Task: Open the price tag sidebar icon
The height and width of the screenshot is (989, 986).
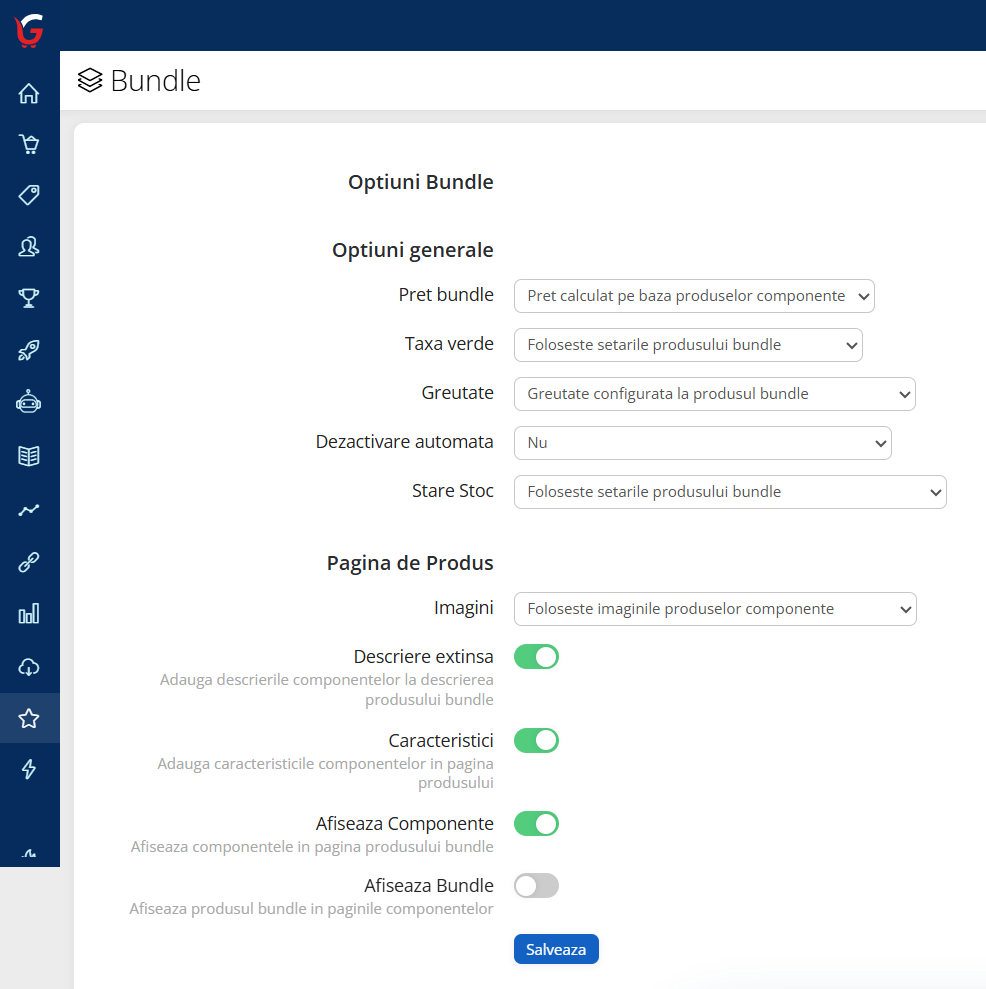Action: pos(29,195)
